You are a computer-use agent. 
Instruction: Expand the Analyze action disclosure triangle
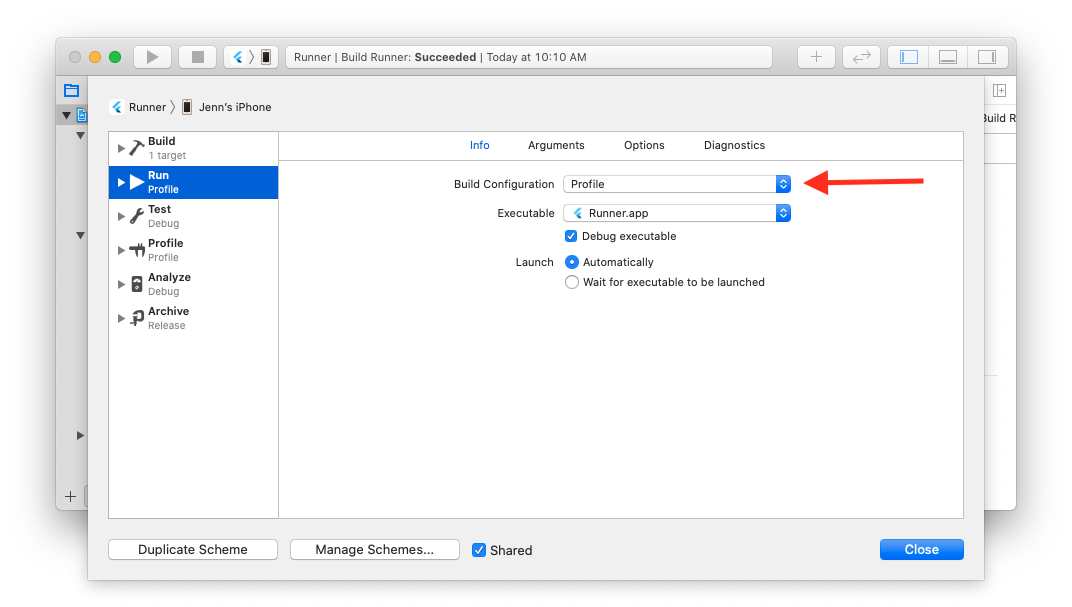(x=121, y=284)
